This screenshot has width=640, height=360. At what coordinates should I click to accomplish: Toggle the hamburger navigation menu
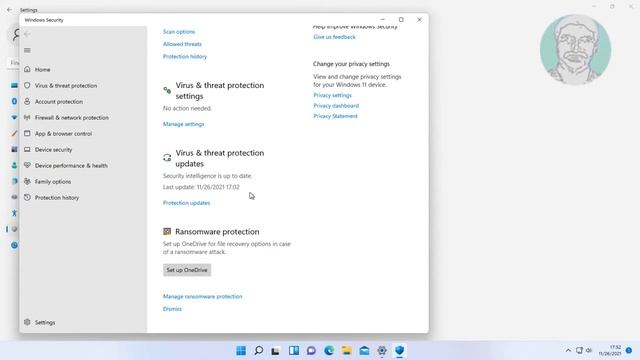click(27, 50)
